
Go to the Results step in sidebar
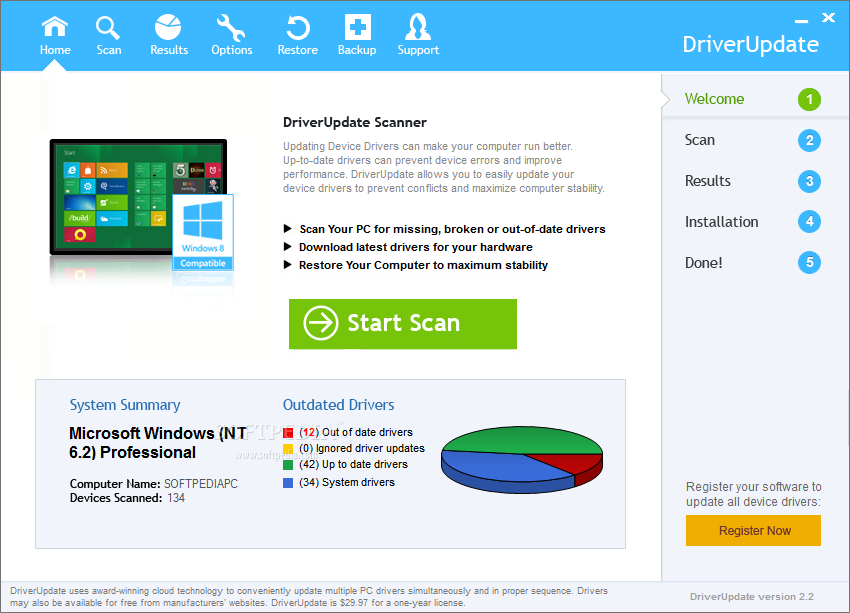coord(707,181)
